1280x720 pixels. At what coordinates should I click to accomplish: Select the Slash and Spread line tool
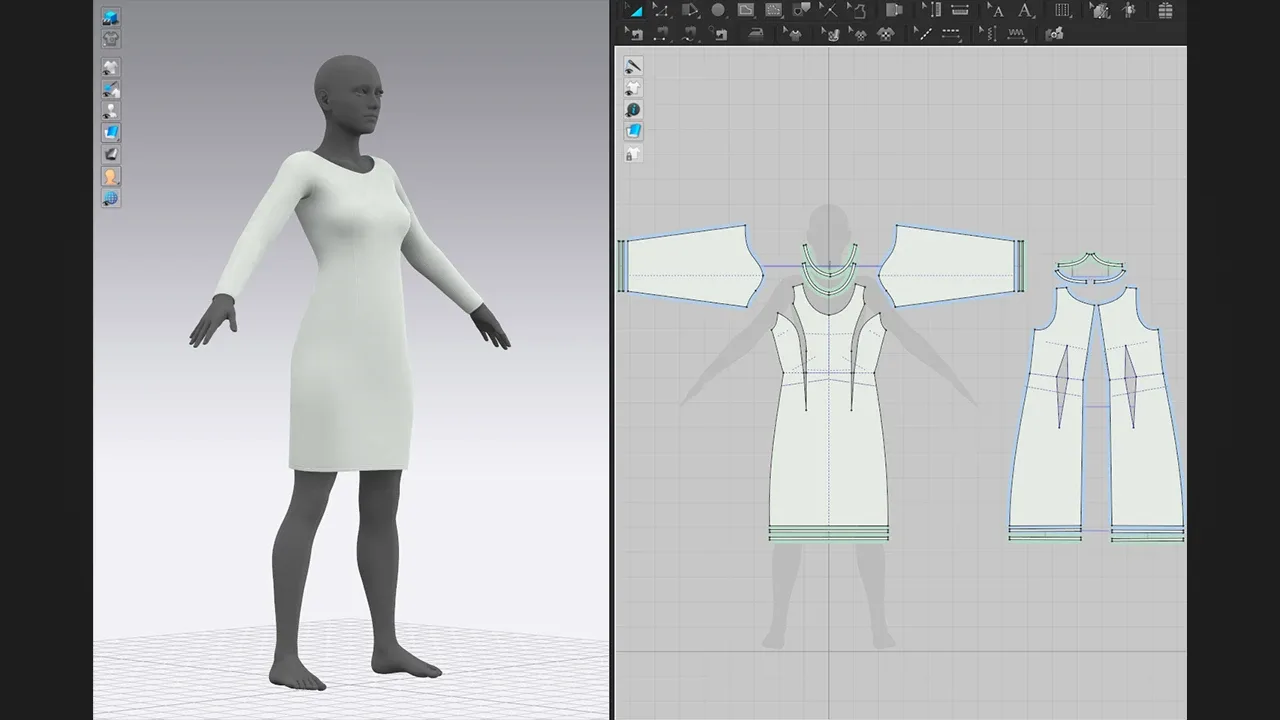pos(829,10)
